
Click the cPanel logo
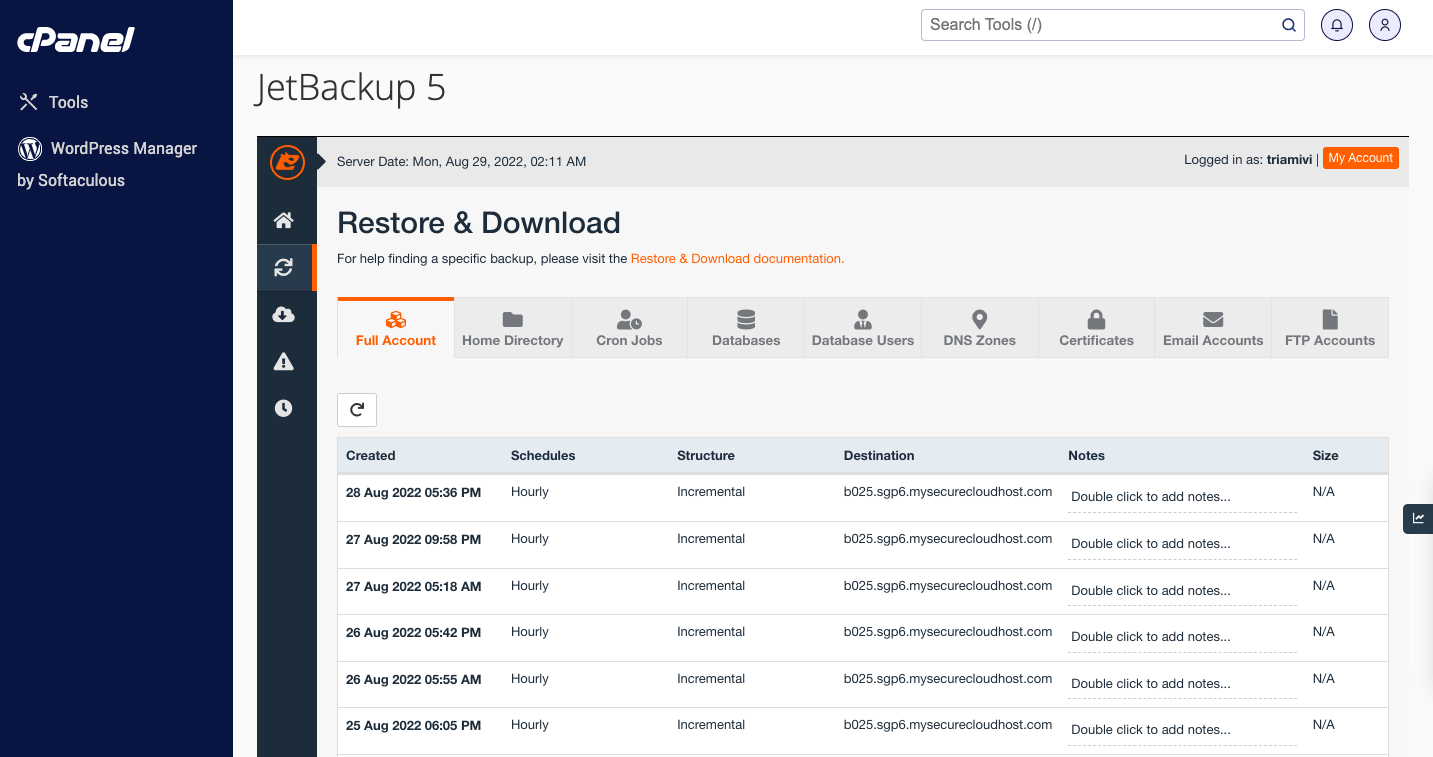click(x=76, y=40)
